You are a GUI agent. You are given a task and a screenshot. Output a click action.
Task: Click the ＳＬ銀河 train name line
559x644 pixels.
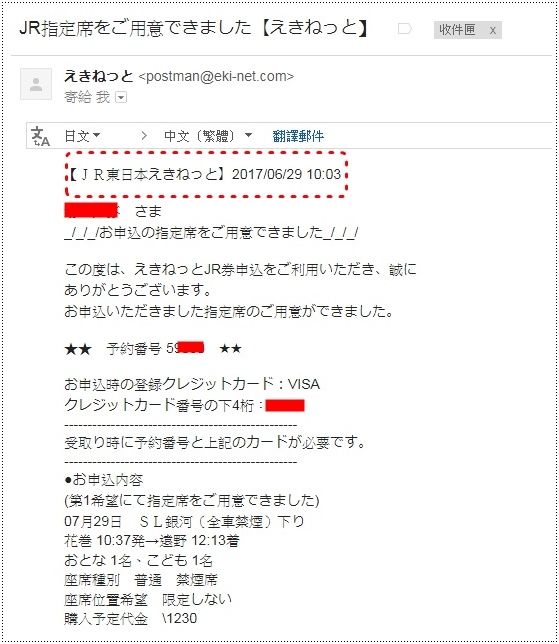(184, 522)
